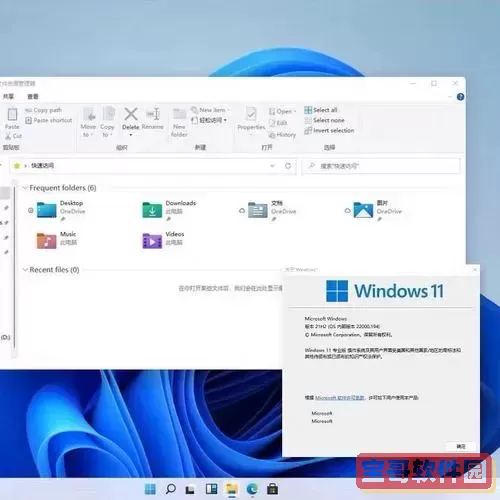
Task: Expand the address bar history dropdown arrow
Action: click(272, 166)
